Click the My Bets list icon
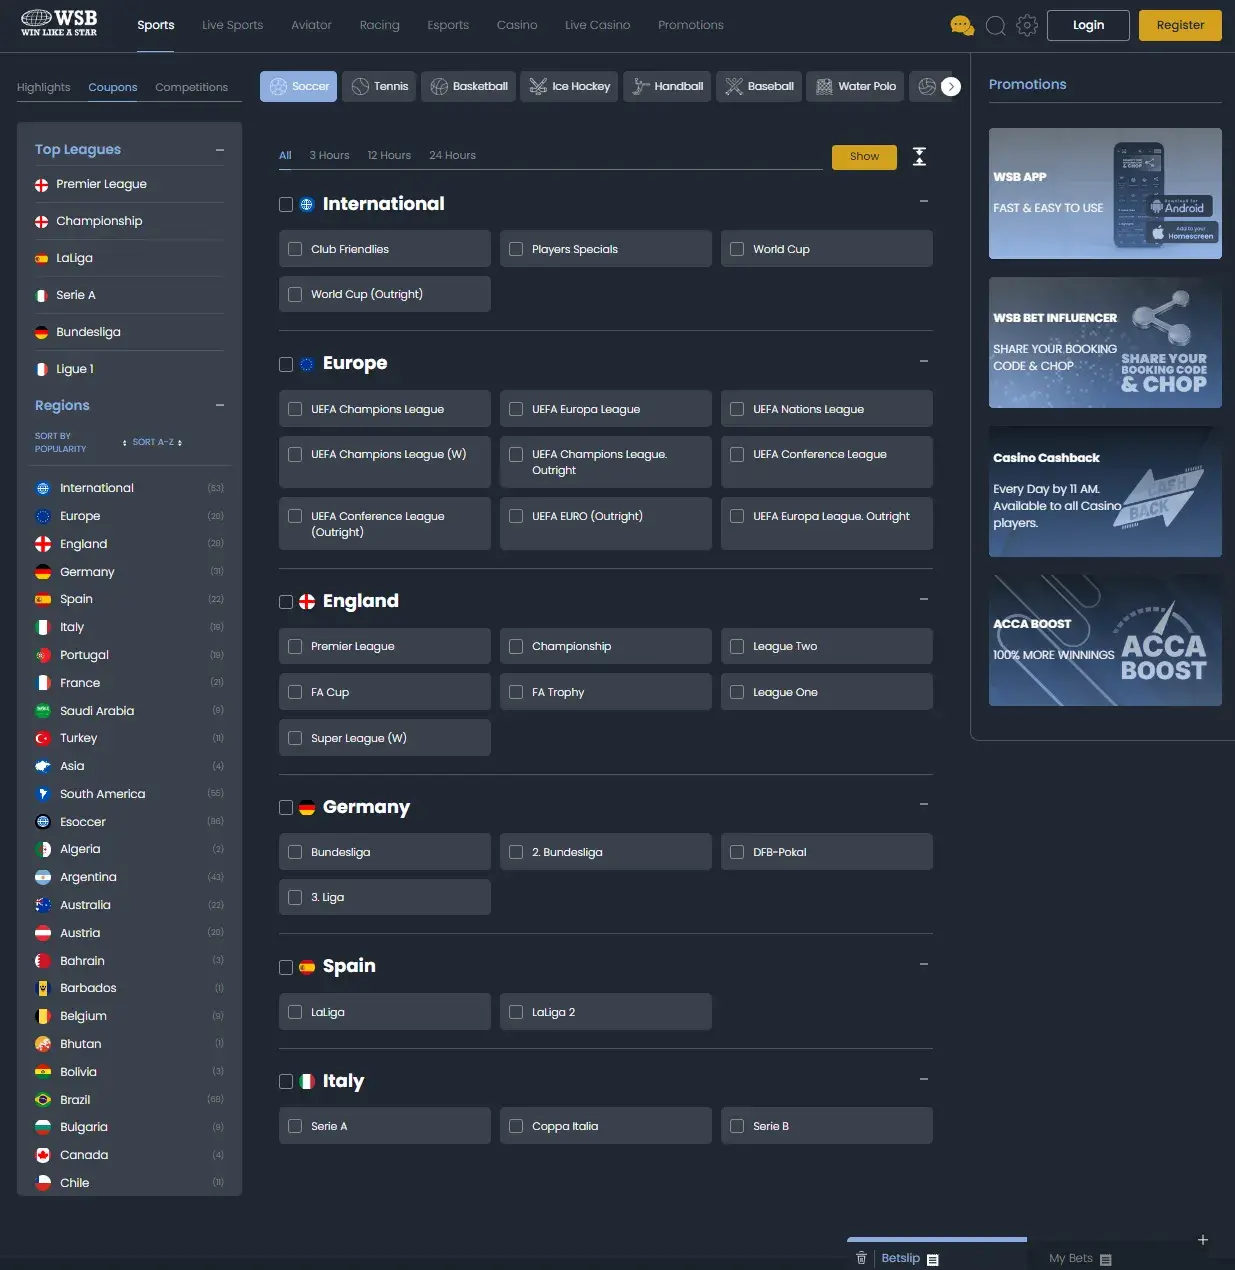 [x=1106, y=1260]
